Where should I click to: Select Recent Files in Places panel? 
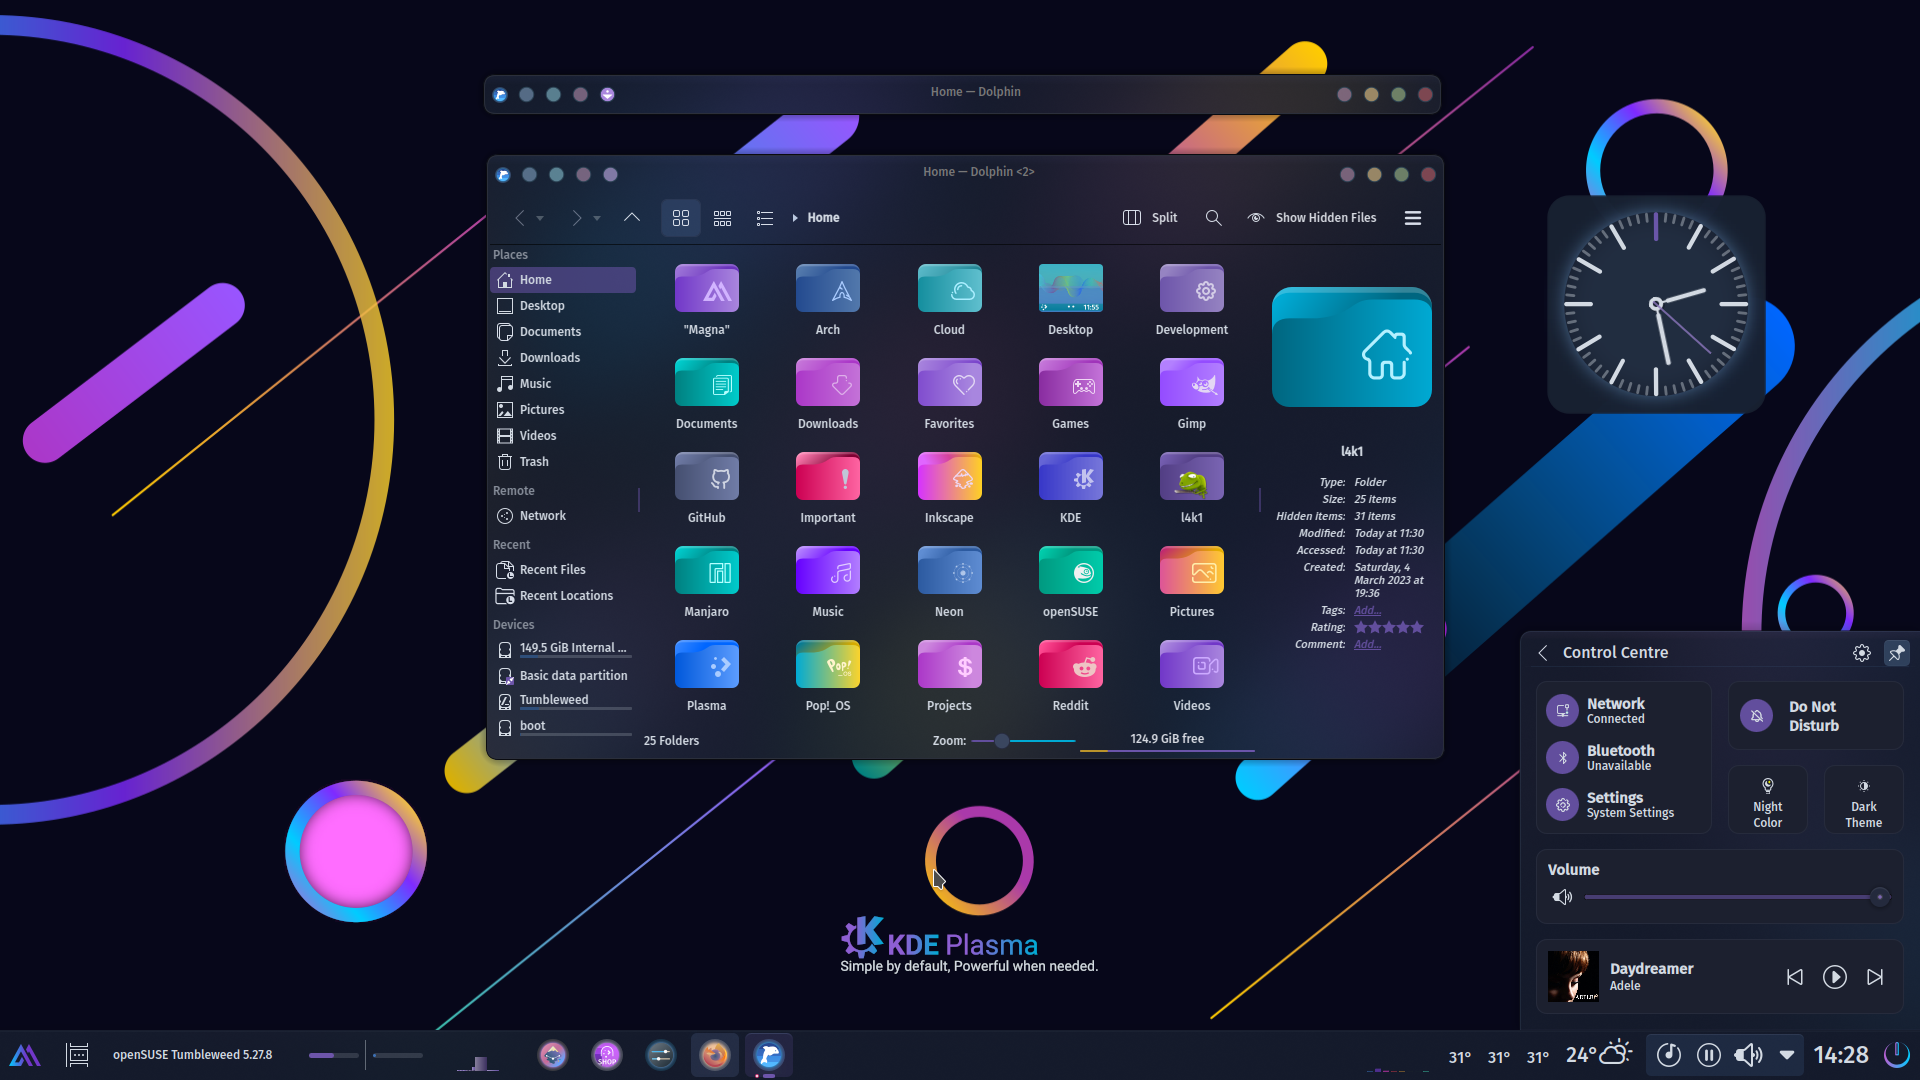562,570
